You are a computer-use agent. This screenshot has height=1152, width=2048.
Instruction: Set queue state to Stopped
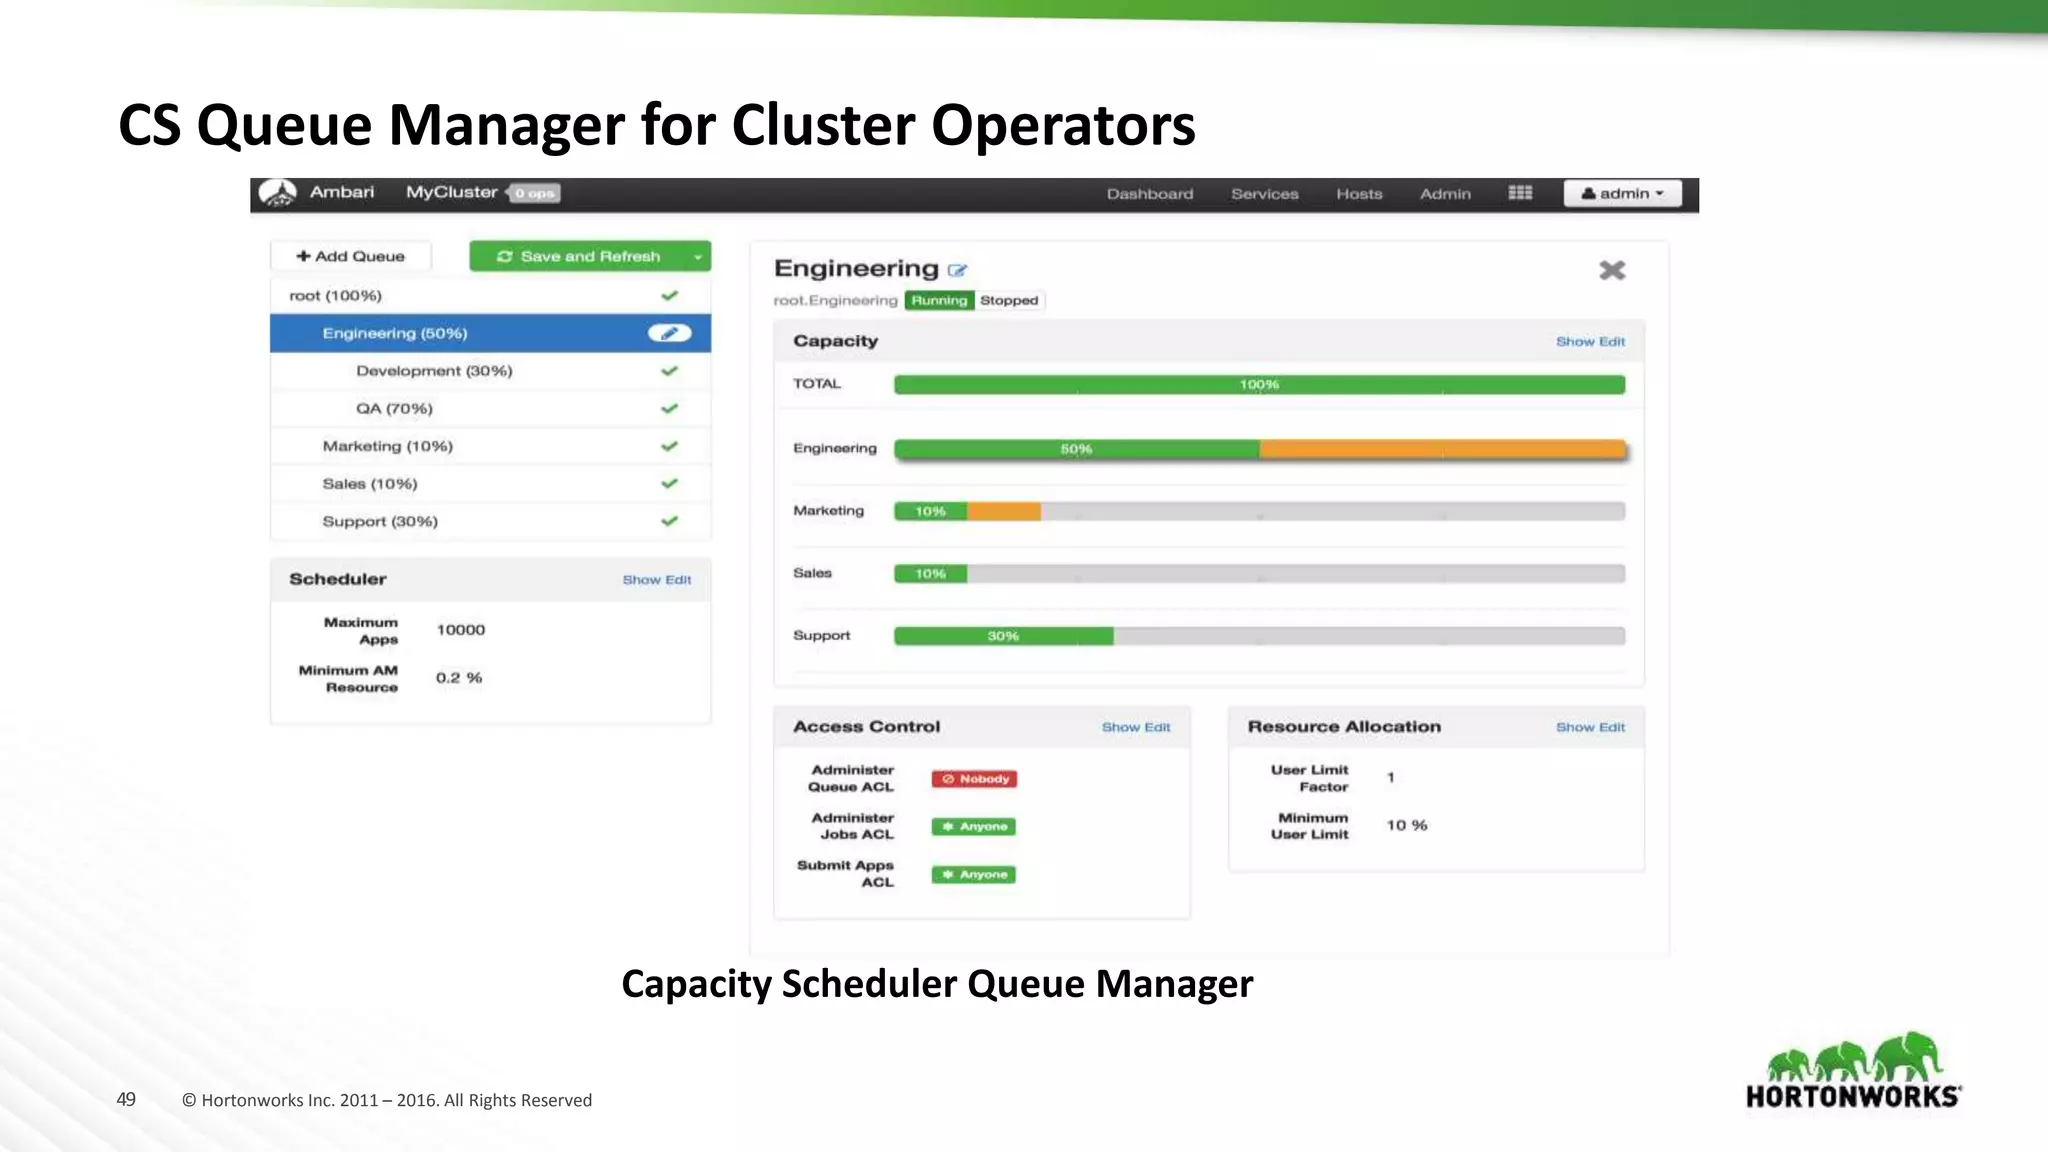(1009, 300)
